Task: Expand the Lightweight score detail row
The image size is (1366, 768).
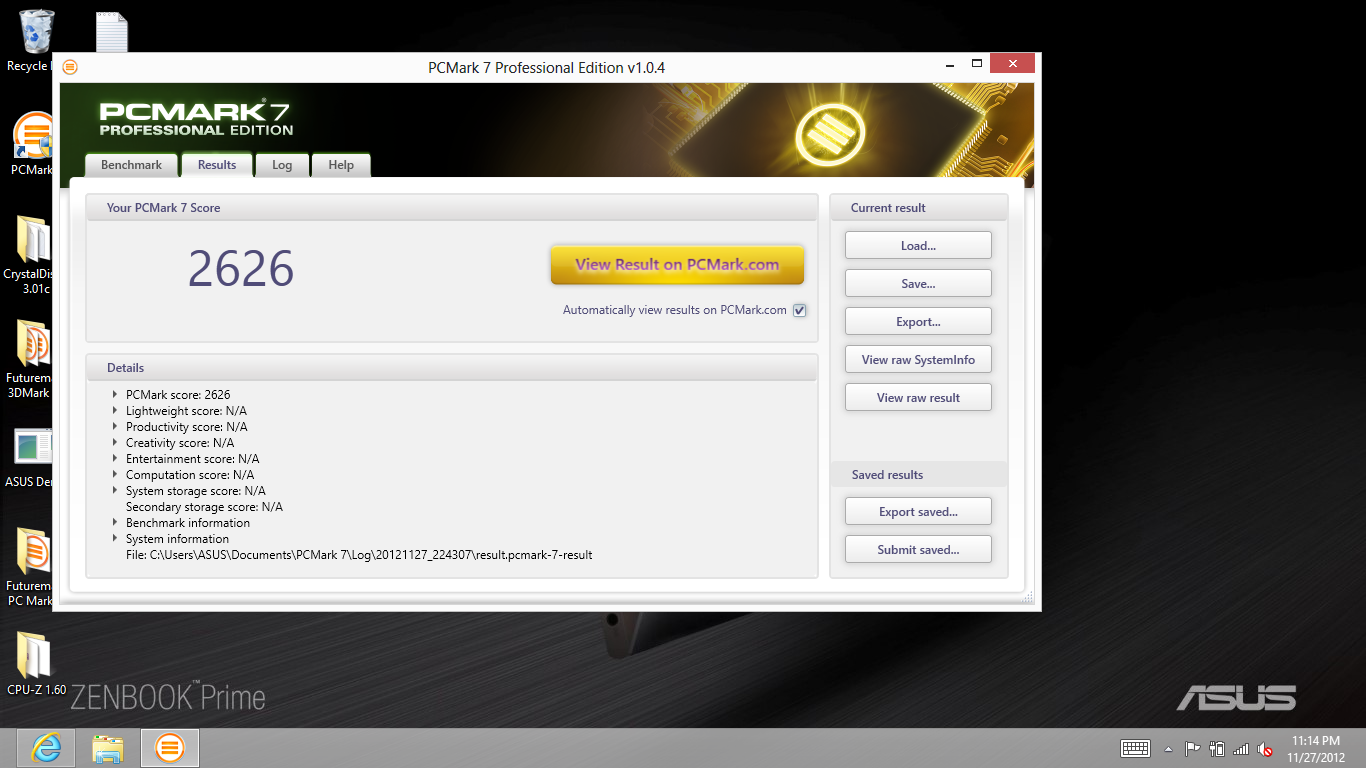Action: pyautogui.click(x=115, y=410)
